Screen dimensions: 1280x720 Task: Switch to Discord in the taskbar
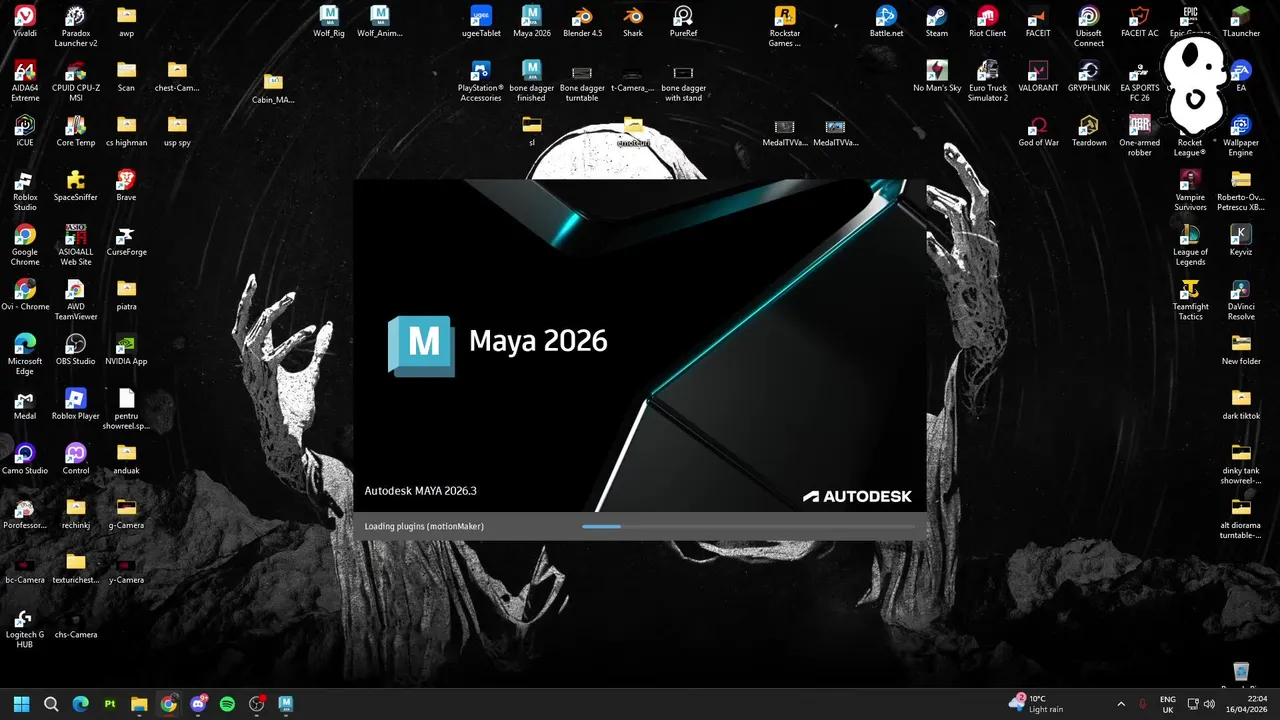[198, 704]
